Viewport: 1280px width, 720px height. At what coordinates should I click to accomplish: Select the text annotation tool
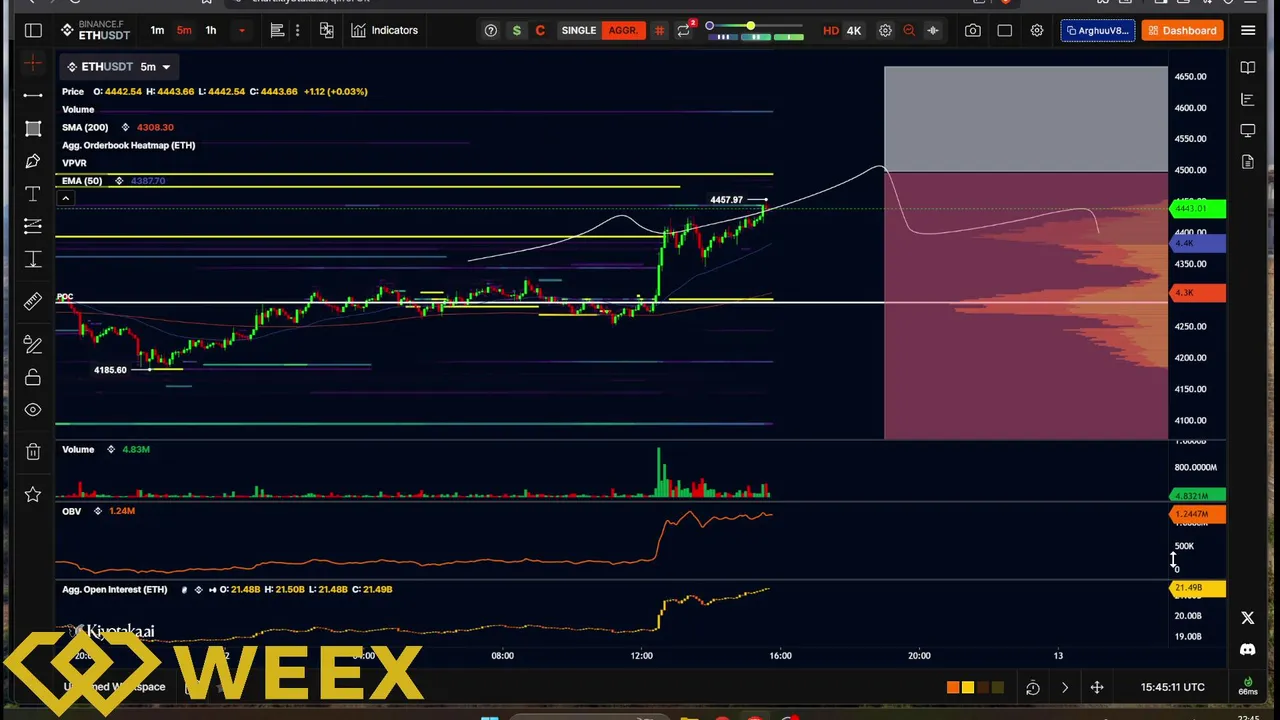tap(33, 193)
